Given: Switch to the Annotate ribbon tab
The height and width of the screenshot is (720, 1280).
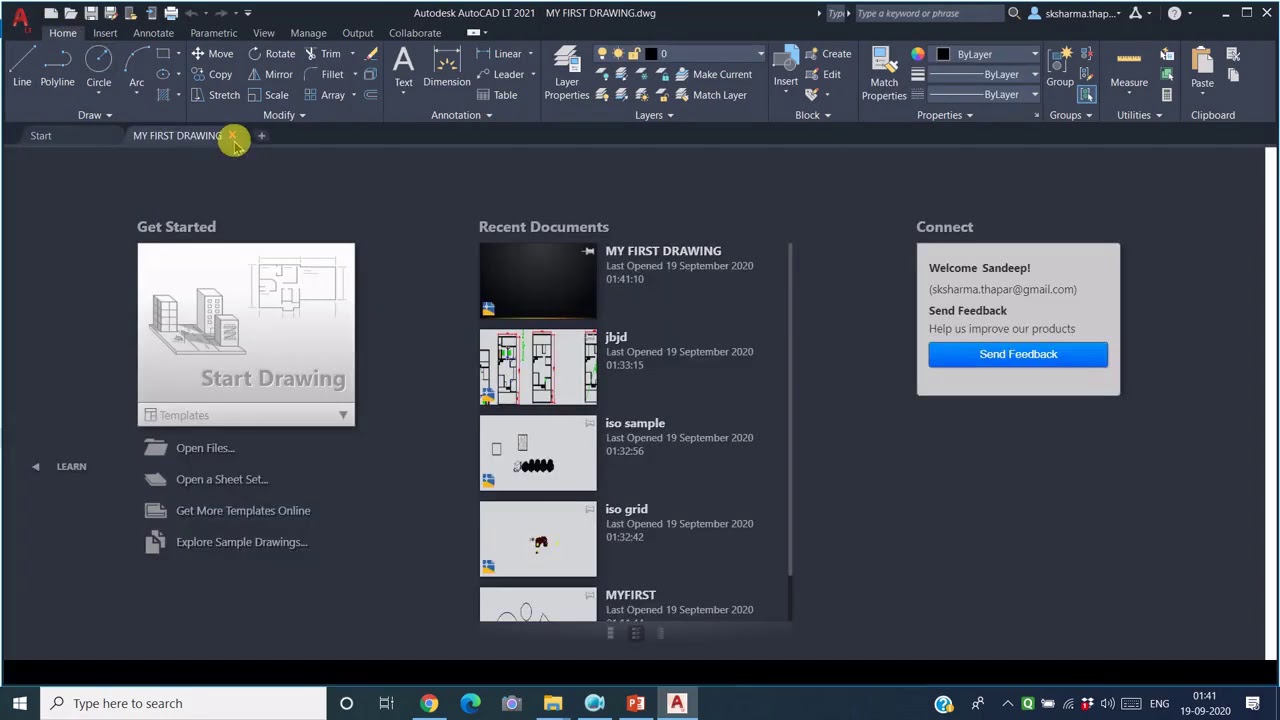Looking at the screenshot, I should point(153,33).
